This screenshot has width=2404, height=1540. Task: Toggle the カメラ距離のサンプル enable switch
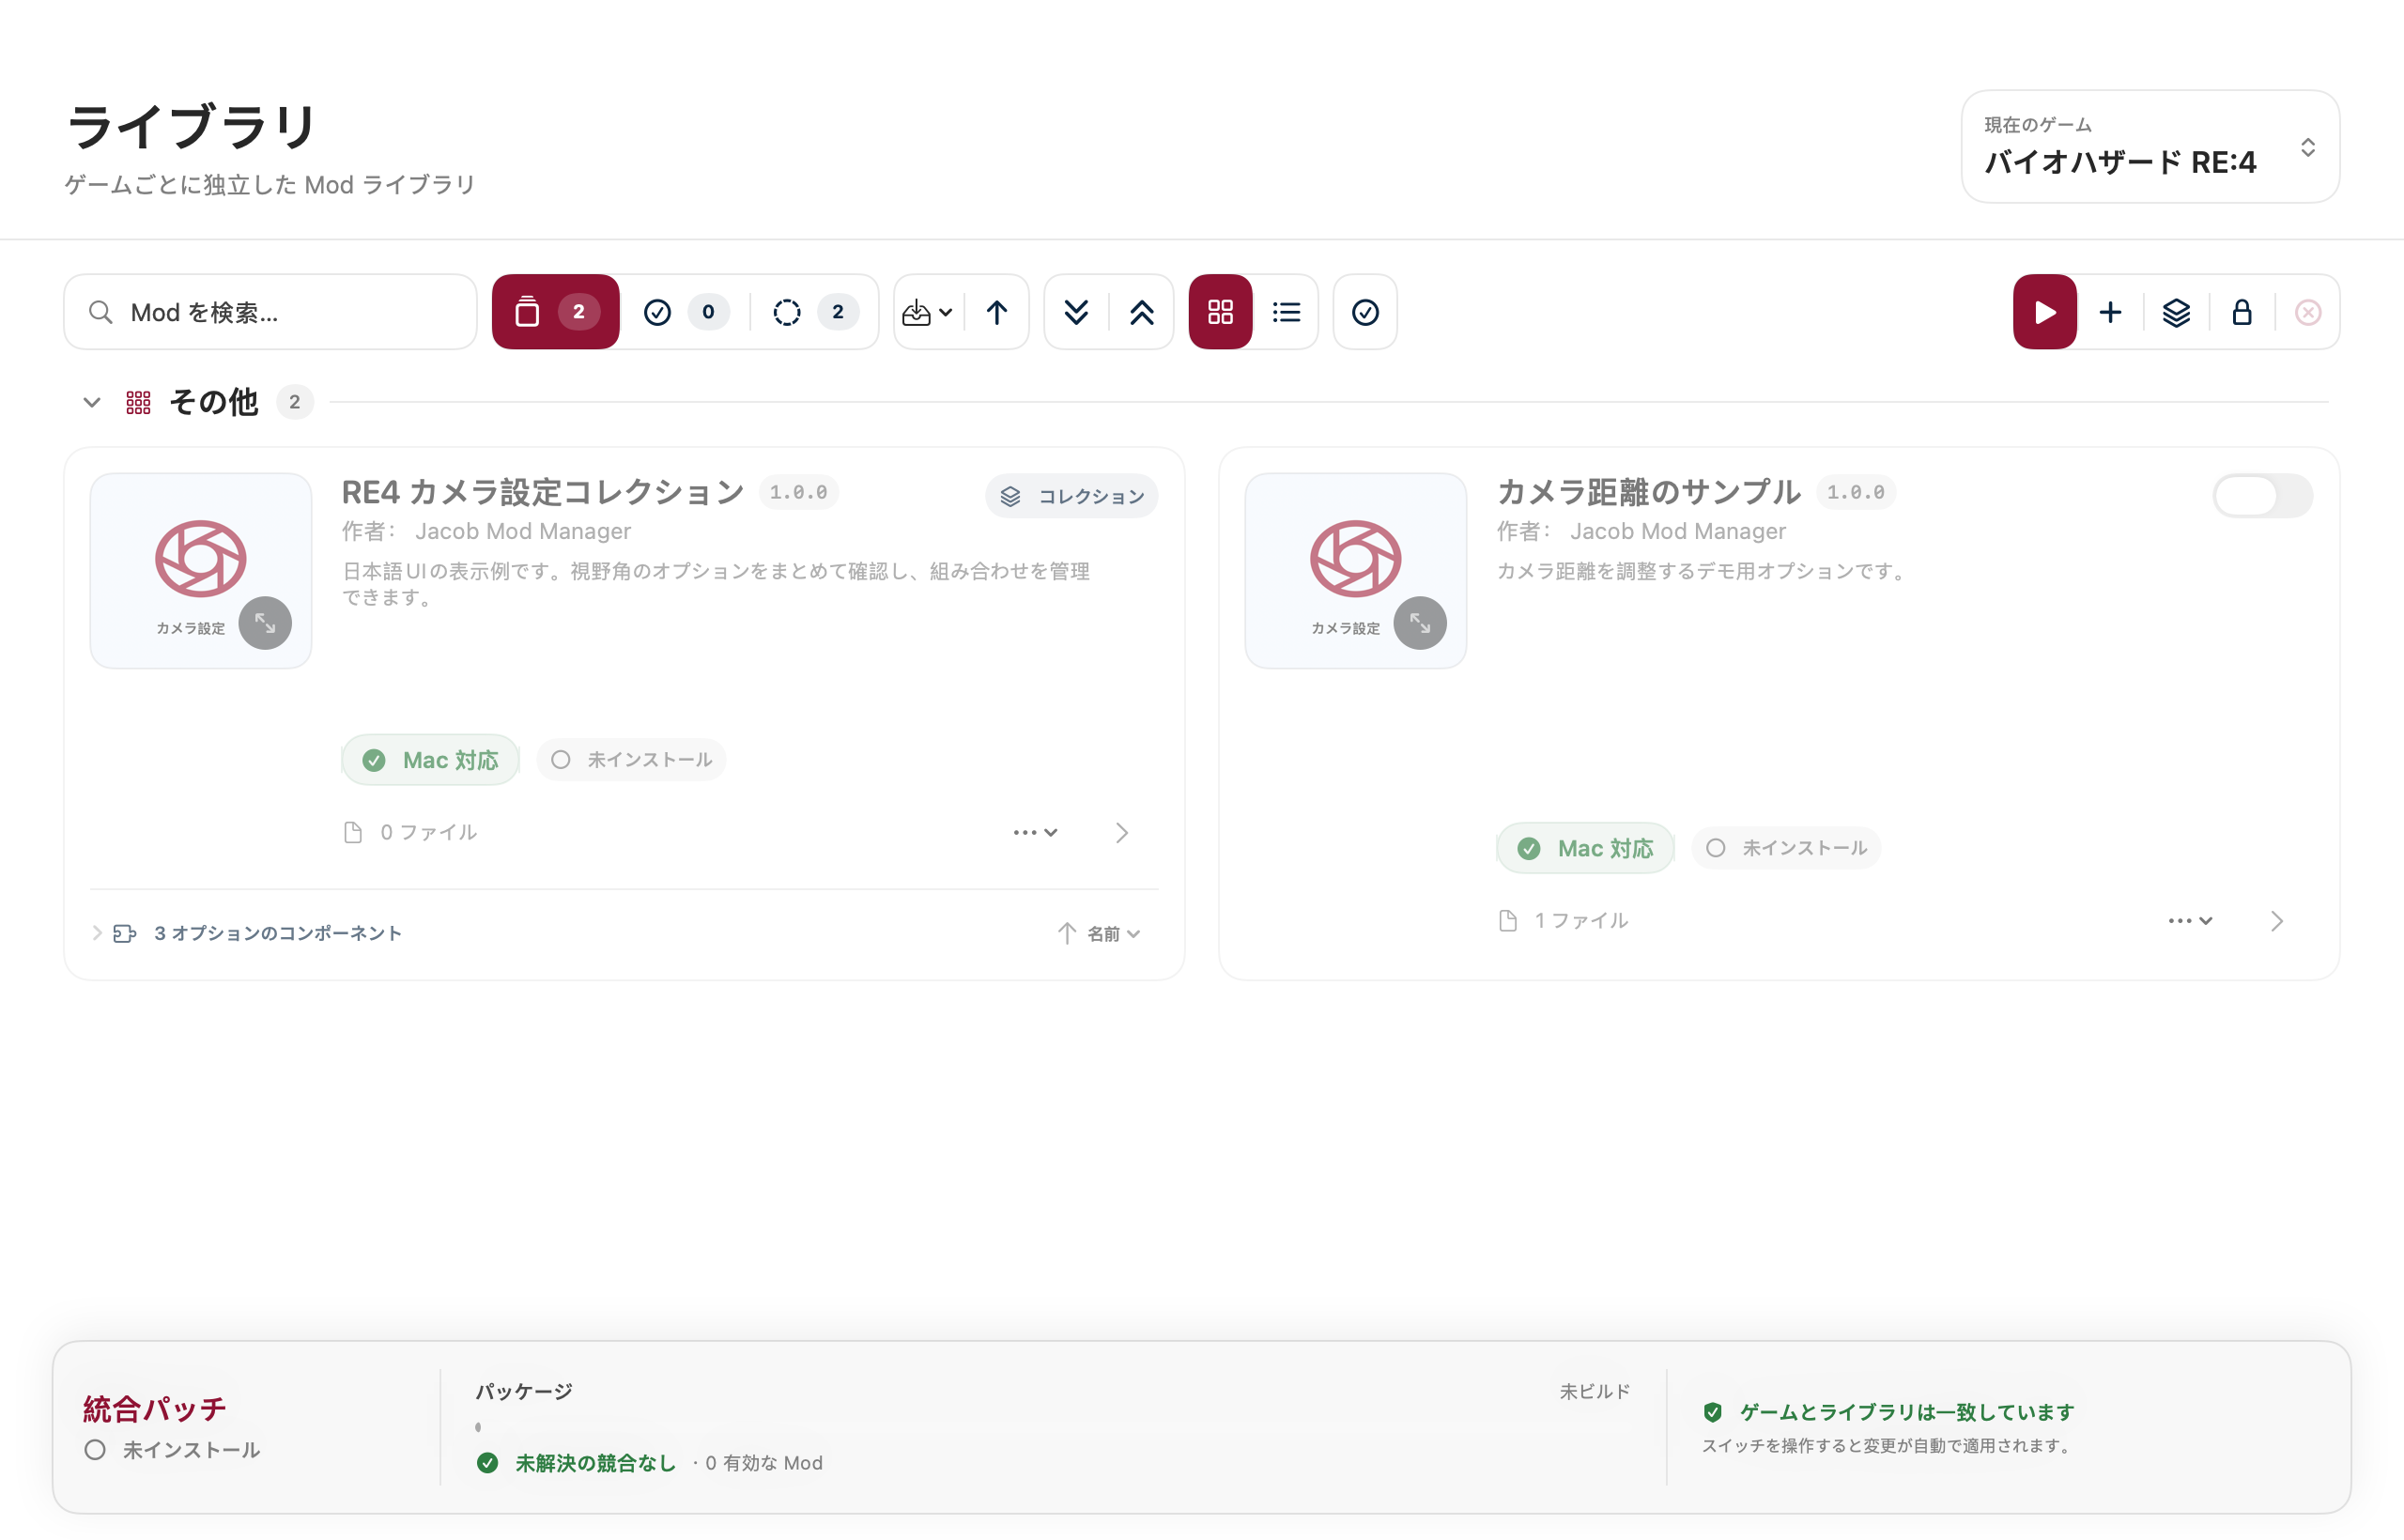click(x=2262, y=496)
